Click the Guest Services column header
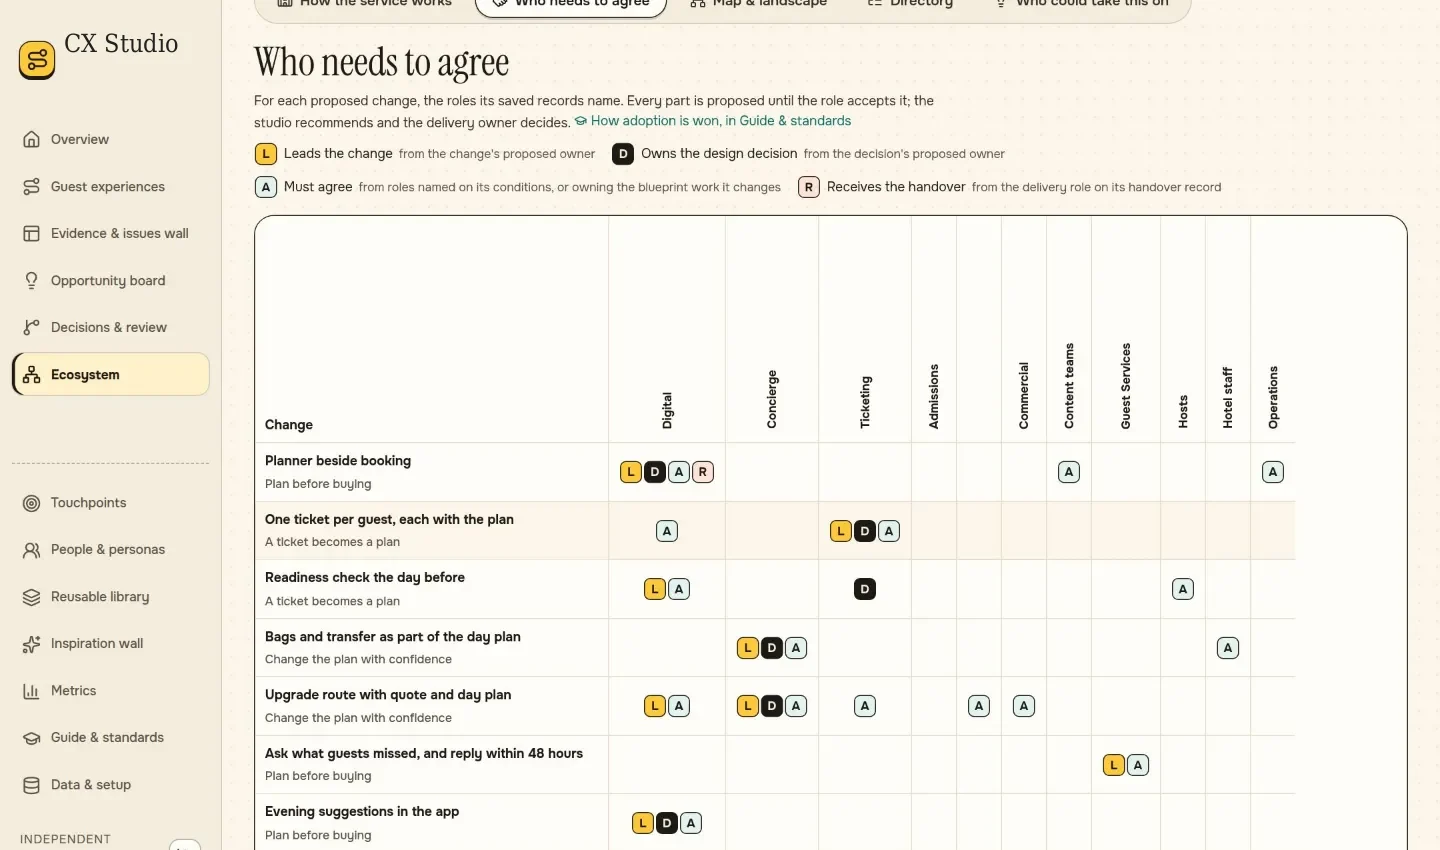1440x850 pixels. point(1126,387)
